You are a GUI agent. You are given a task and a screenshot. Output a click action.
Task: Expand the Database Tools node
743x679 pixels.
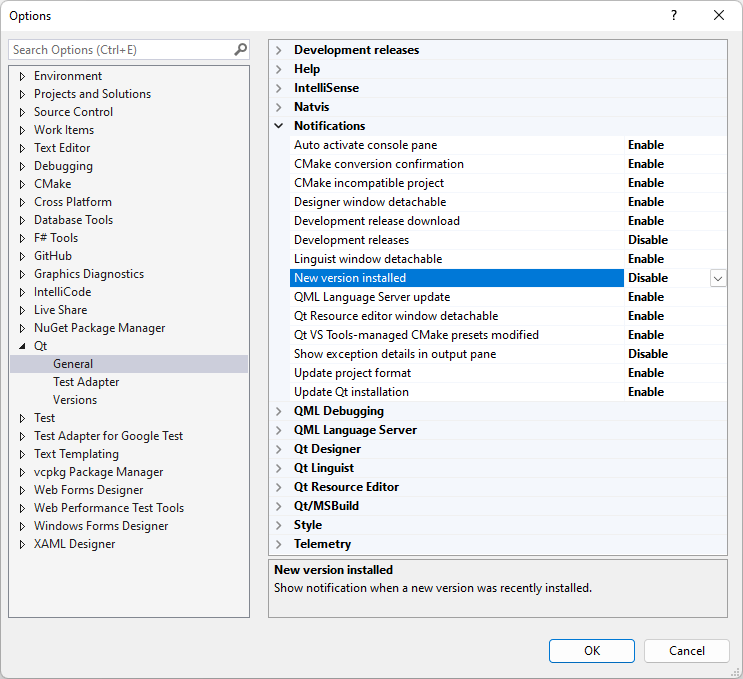pos(22,220)
